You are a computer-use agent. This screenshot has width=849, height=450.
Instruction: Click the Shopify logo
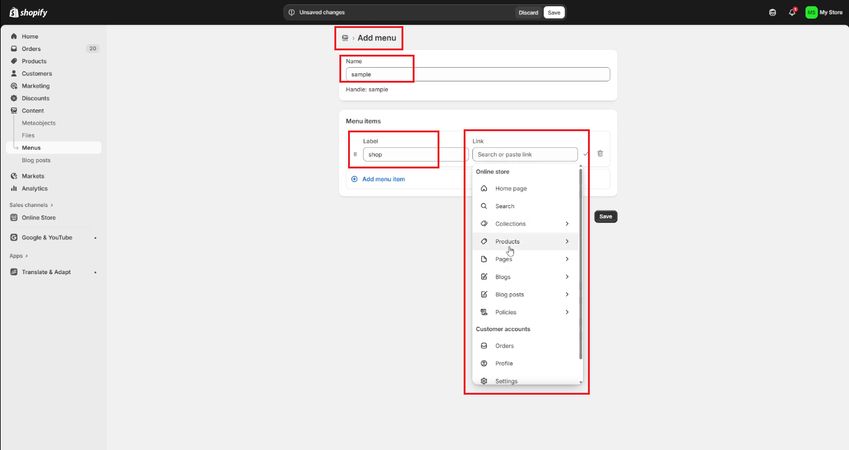(x=28, y=12)
